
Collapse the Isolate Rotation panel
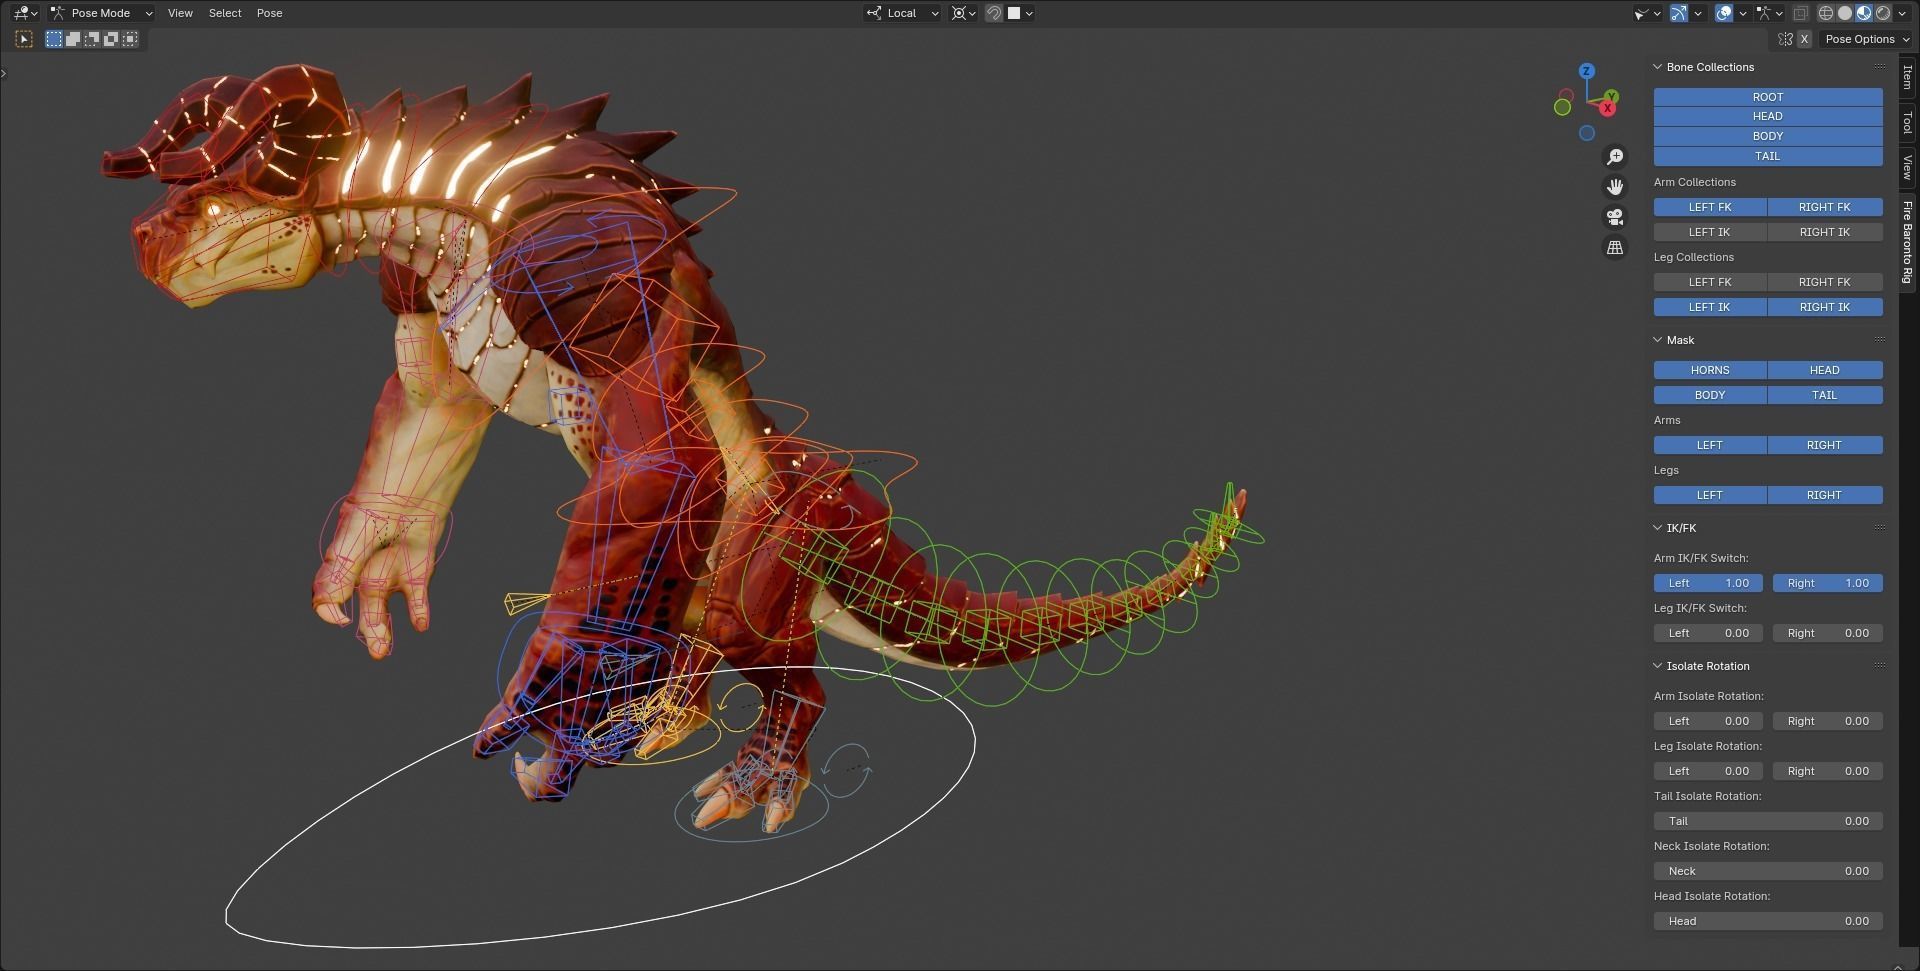1657,666
